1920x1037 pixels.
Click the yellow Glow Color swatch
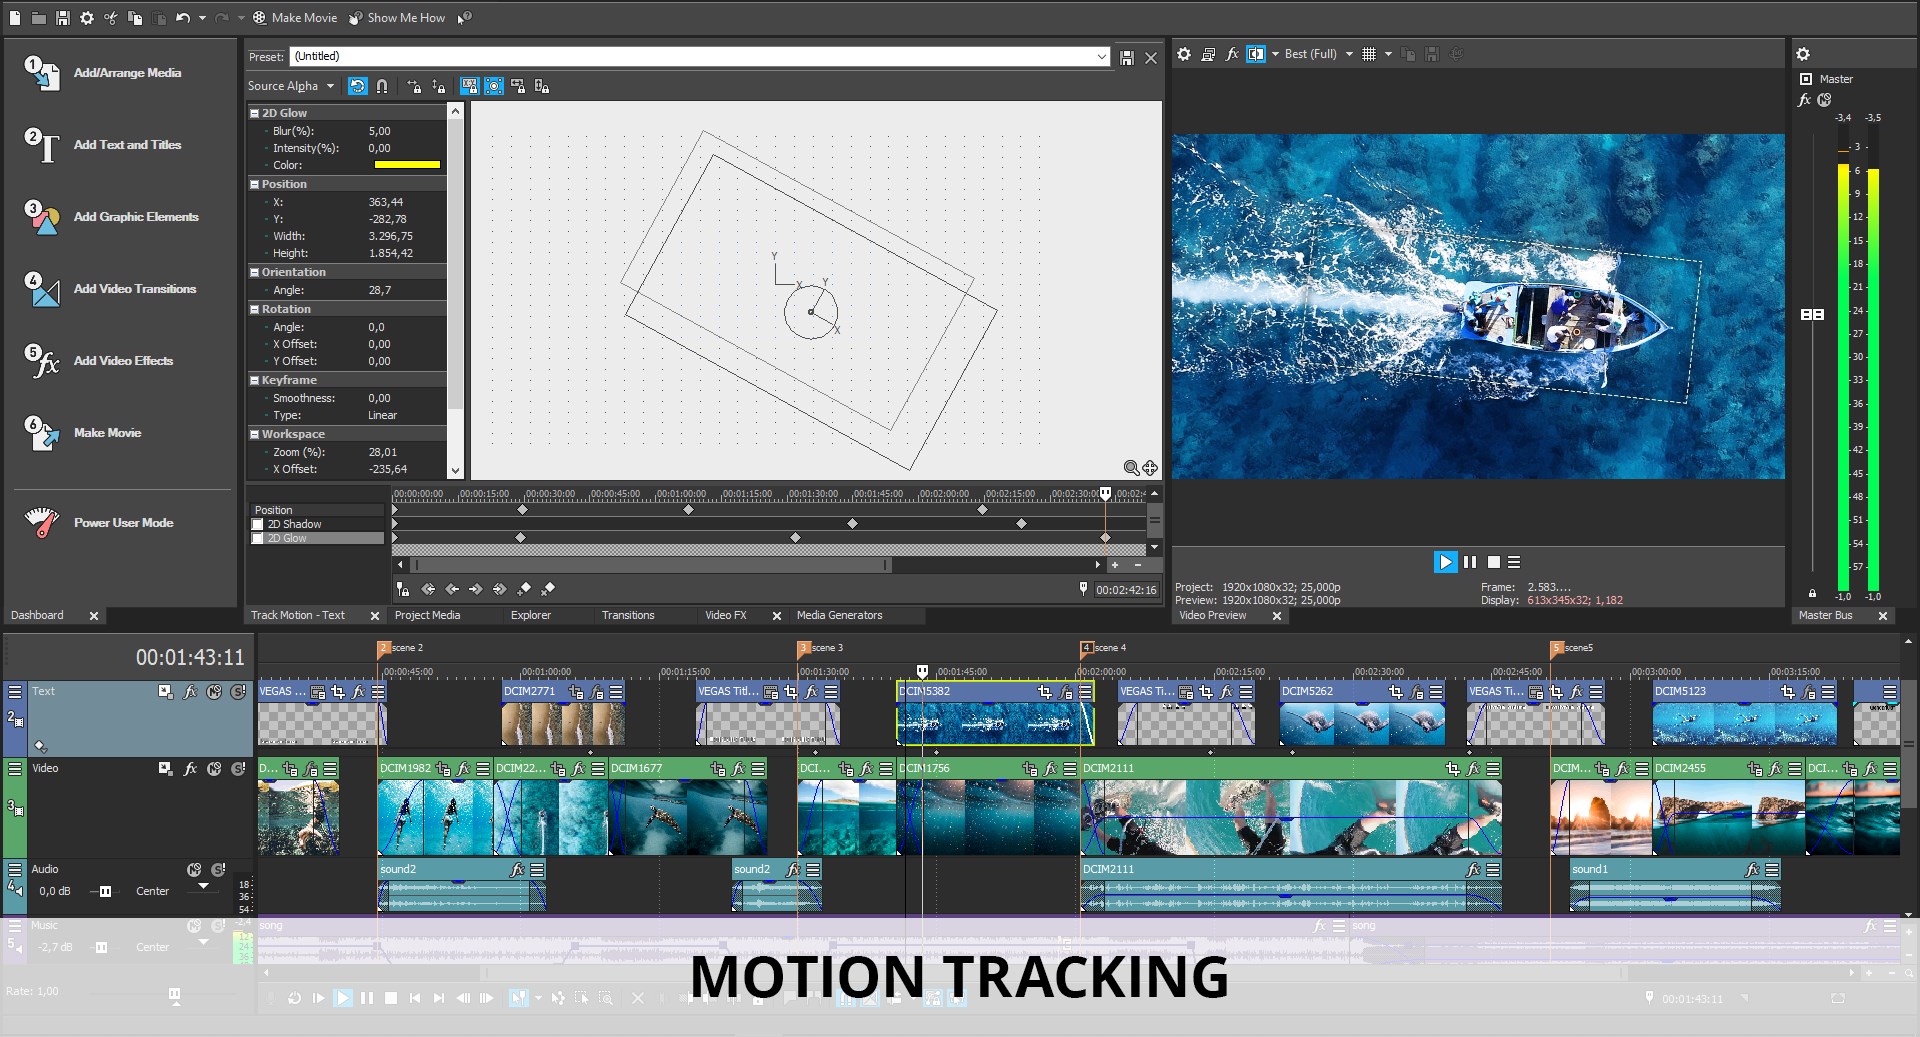click(x=408, y=164)
